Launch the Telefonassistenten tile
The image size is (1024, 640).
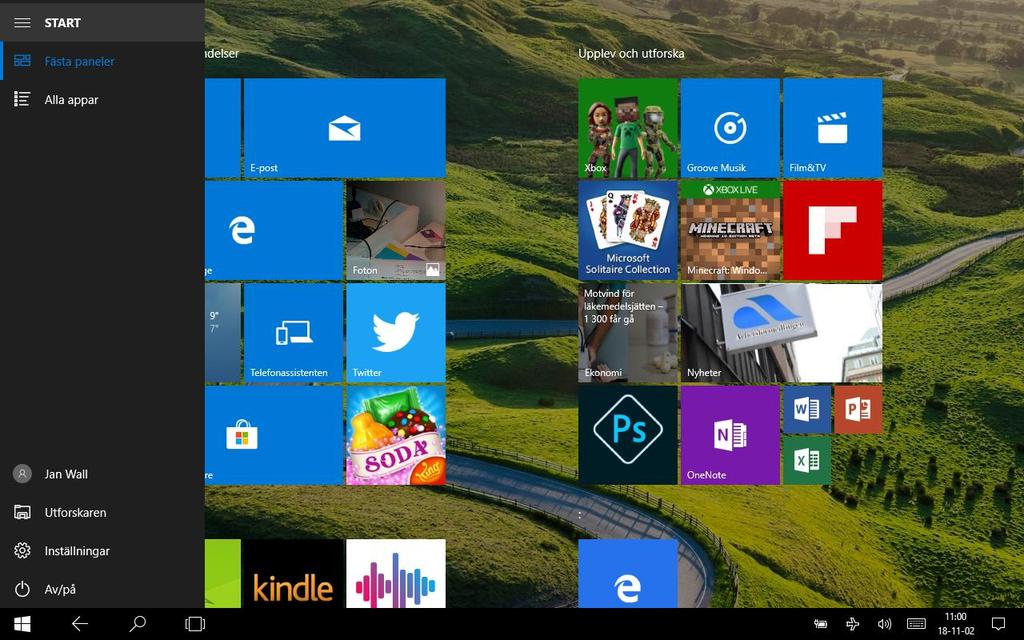click(293, 333)
